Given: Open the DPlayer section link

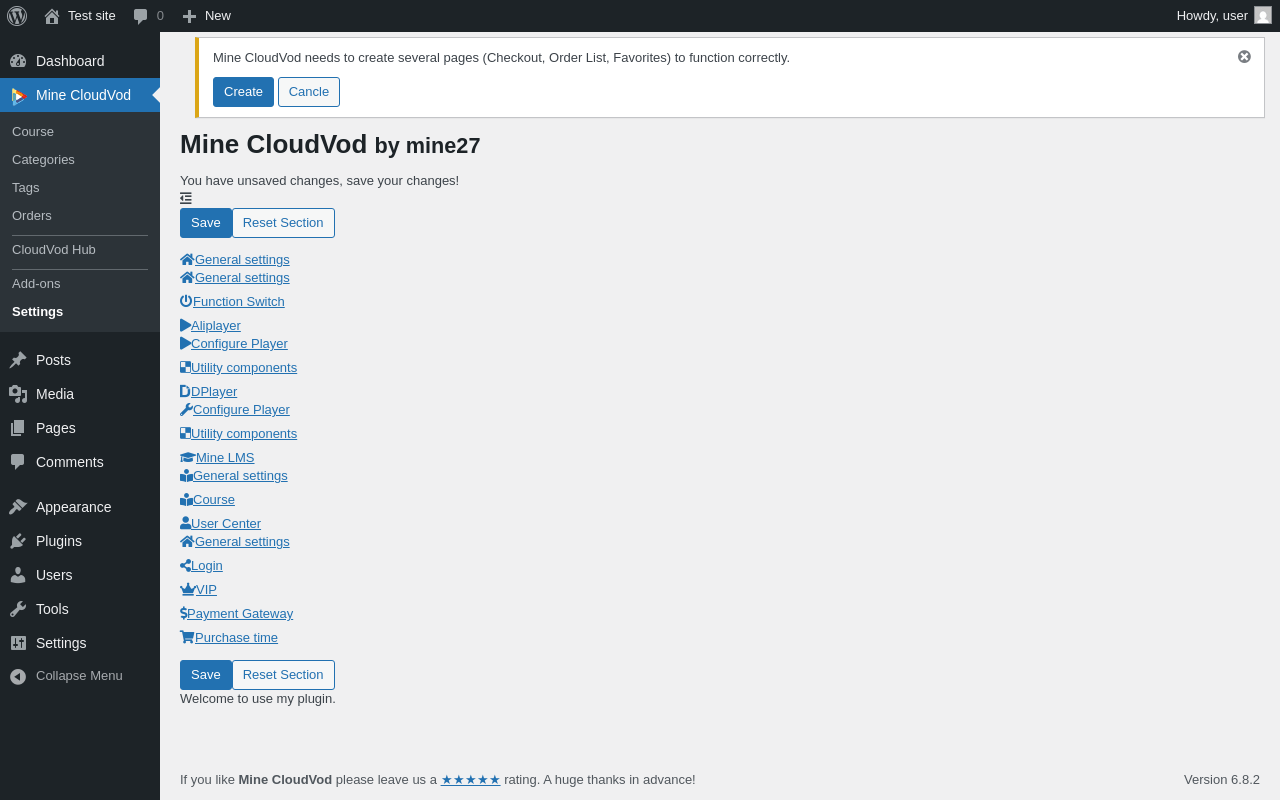Looking at the screenshot, I should coord(214,391).
